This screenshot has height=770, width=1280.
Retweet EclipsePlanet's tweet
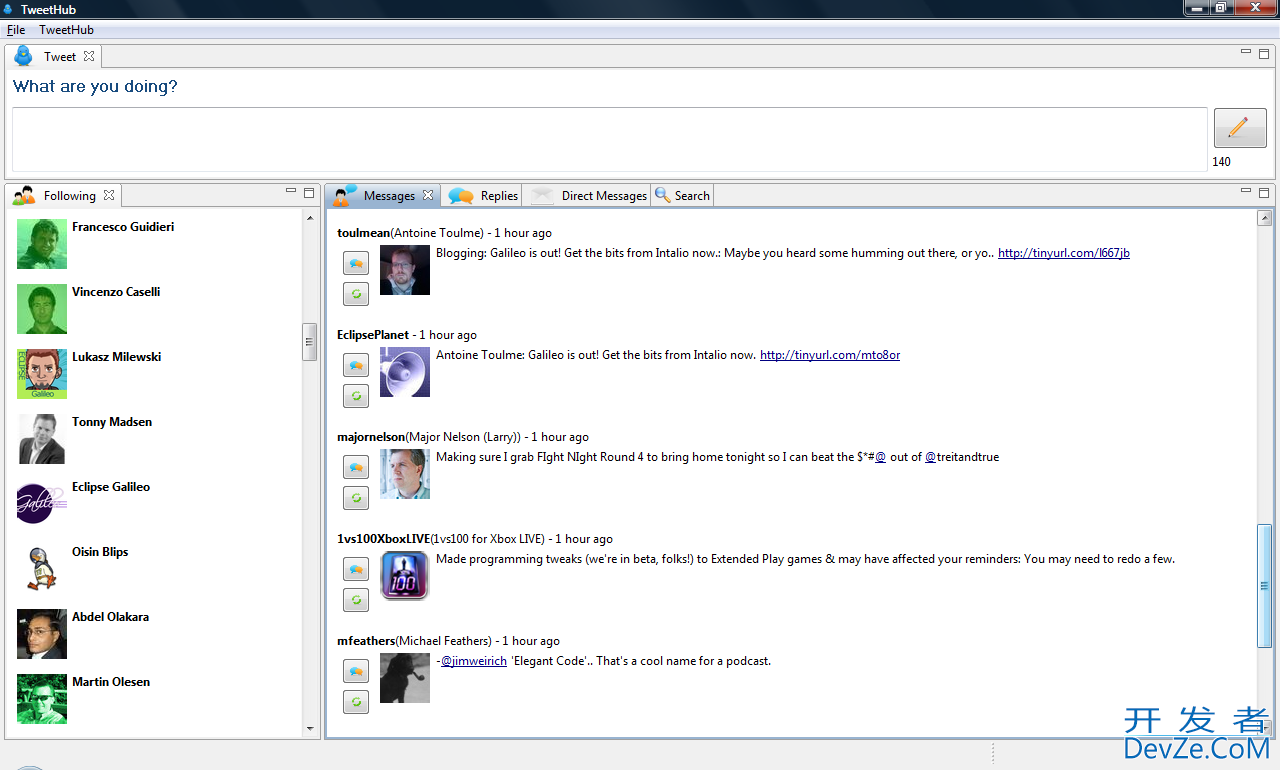pyautogui.click(x=356, y=396)
